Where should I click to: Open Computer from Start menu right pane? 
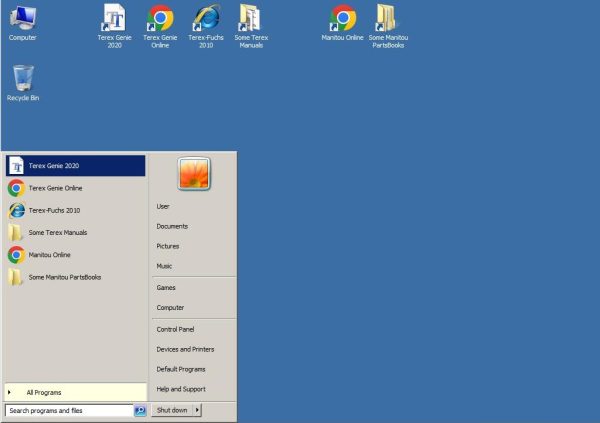[170, 307]
